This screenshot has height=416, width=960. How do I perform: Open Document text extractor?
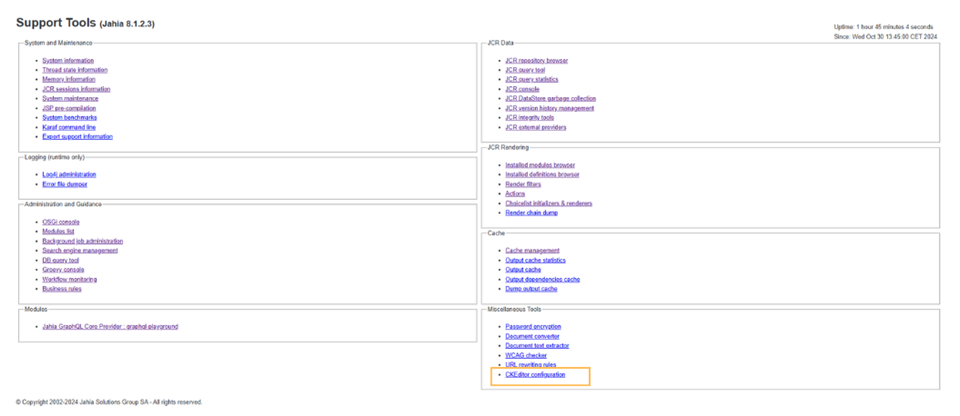[x=537, y=346]
